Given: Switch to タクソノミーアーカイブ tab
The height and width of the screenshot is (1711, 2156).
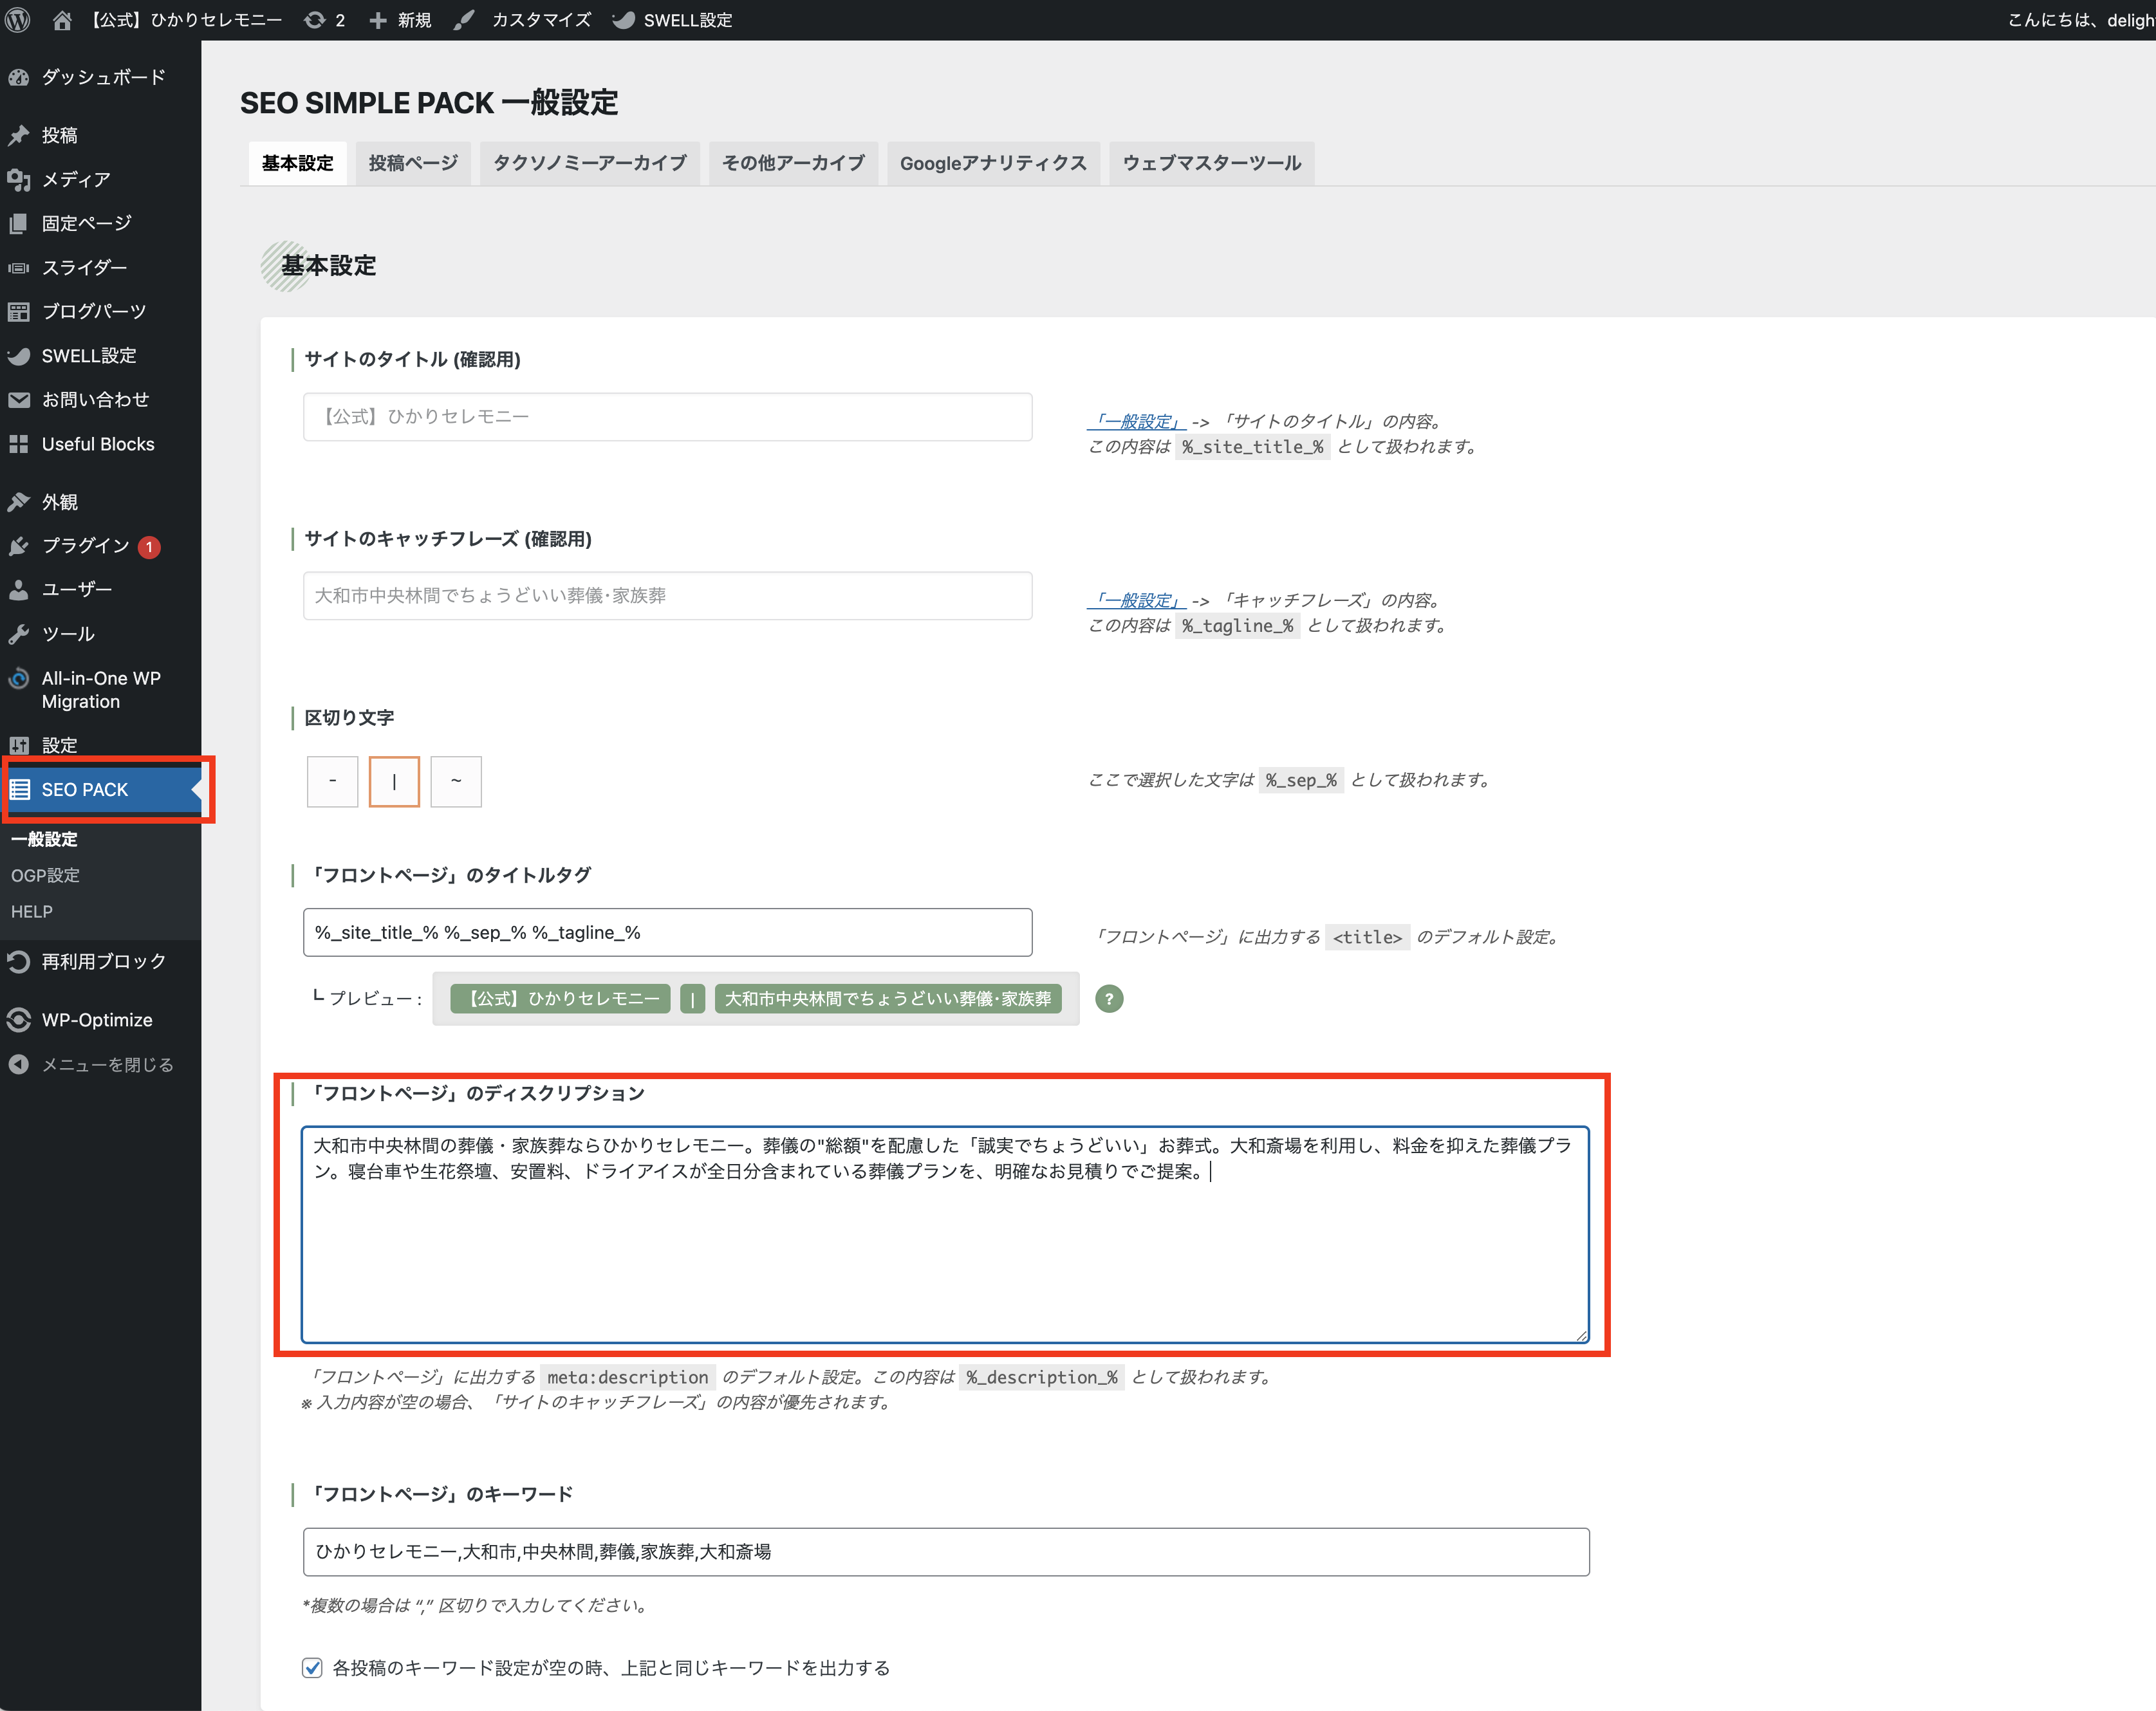Looking at the screenshot, I should click(590, 163).
